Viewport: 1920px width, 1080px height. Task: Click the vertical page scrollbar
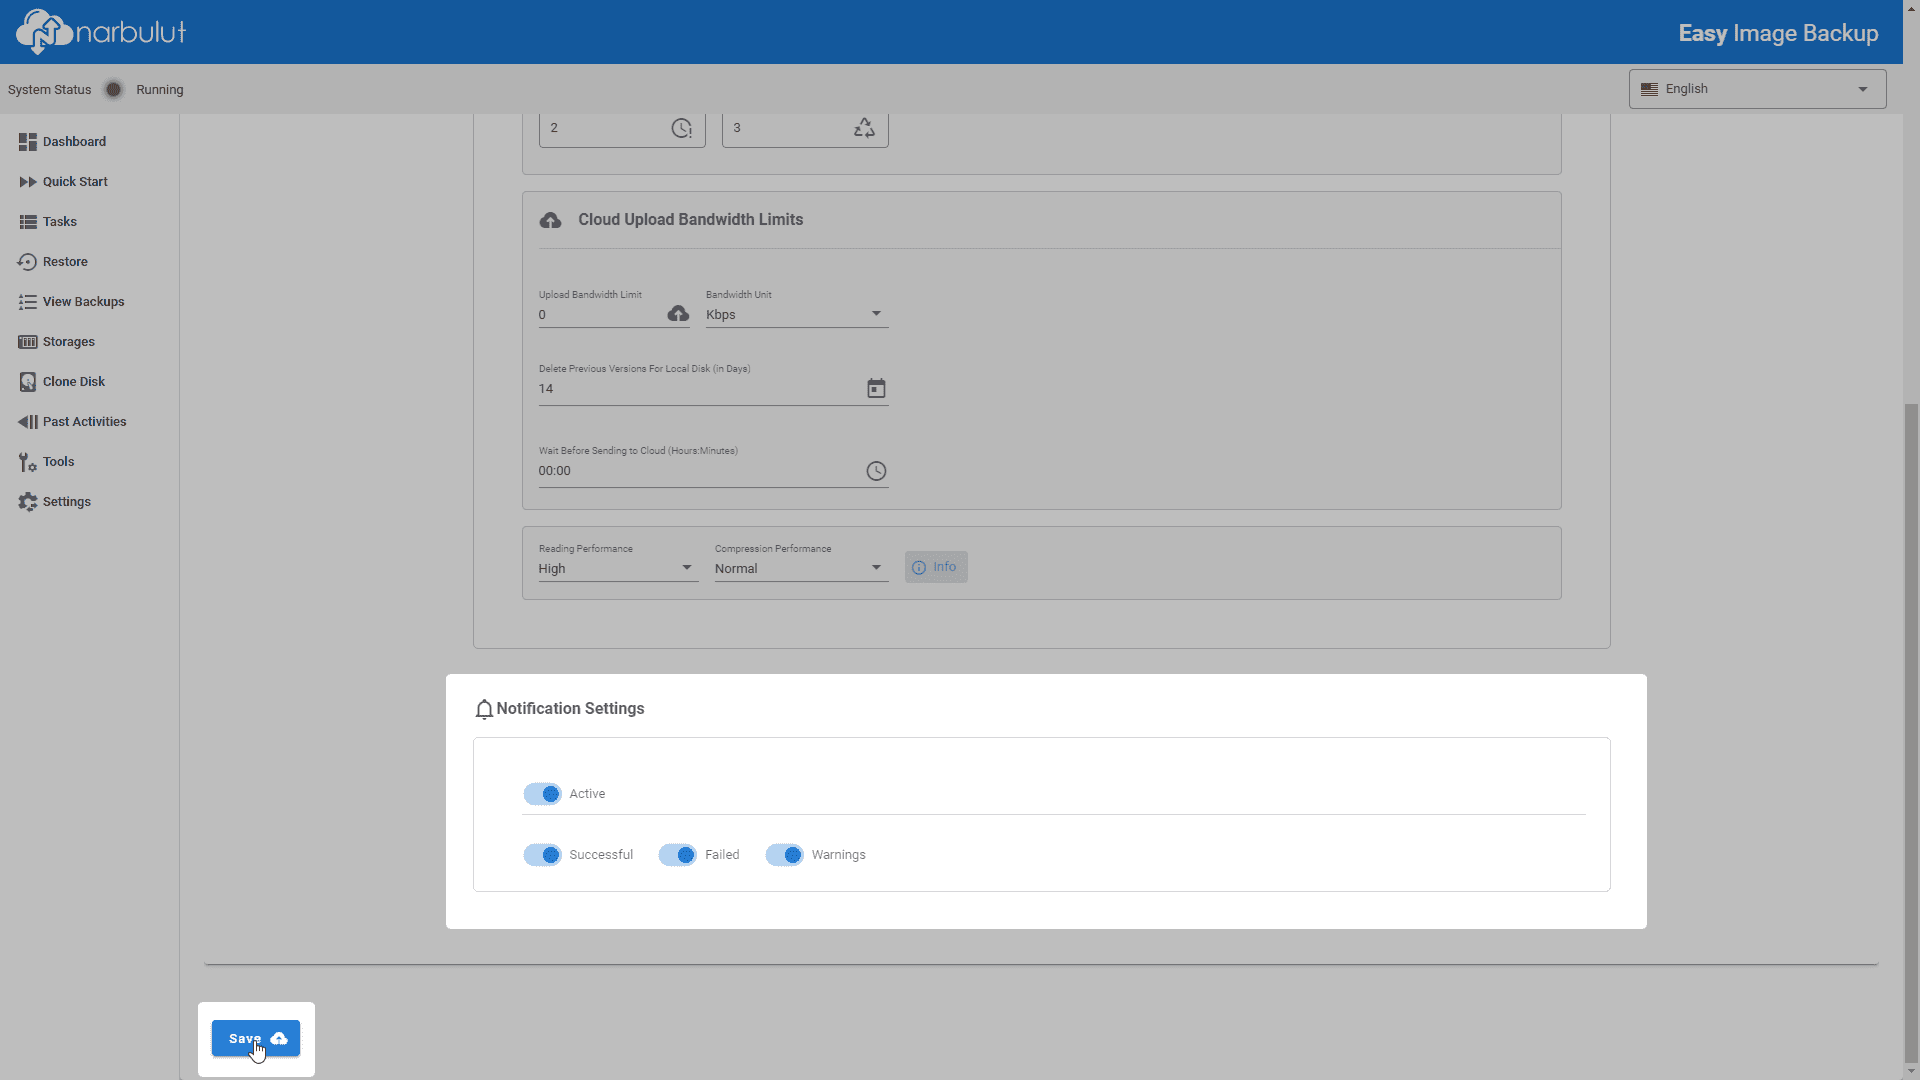click(1912, 733)
